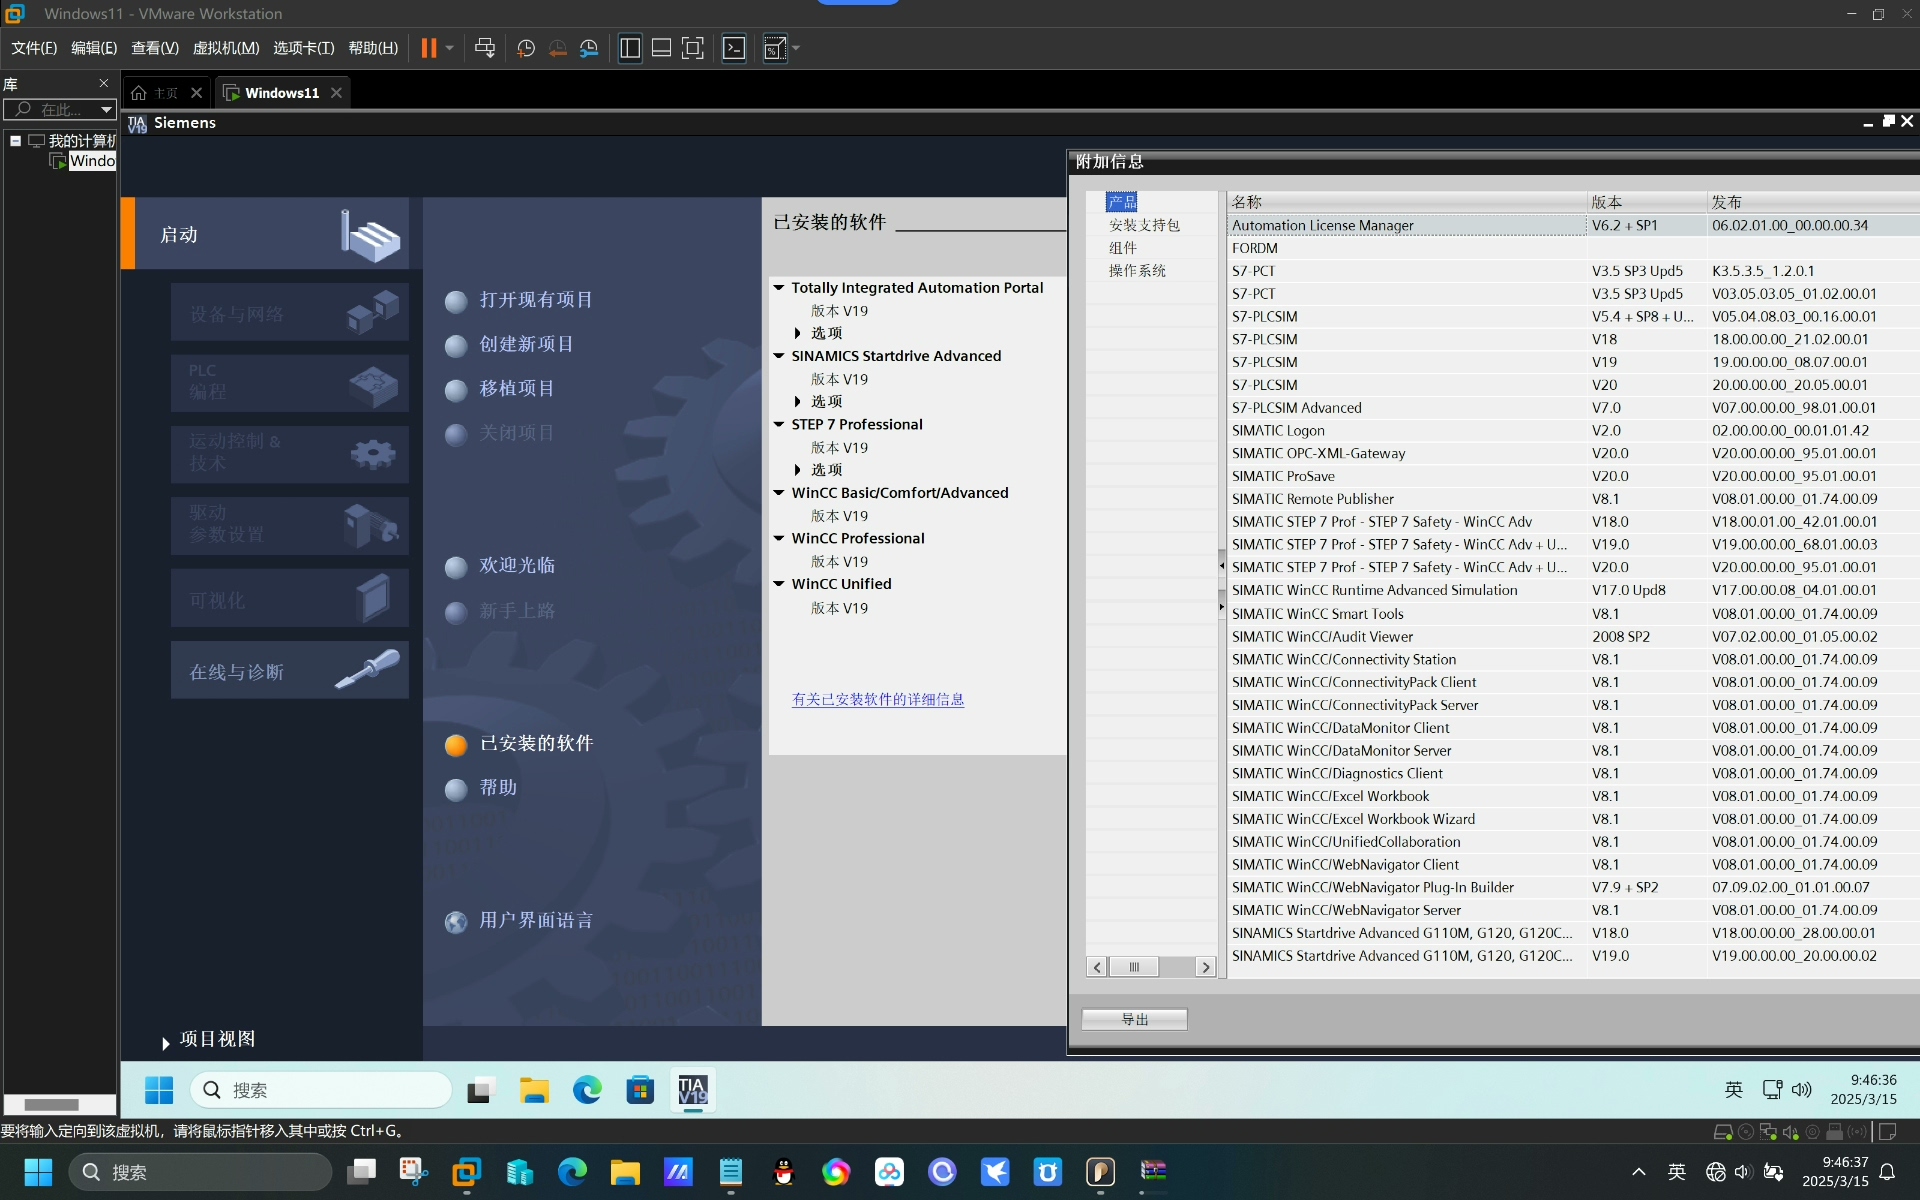Select 安装支持包 in the category list
1920x1200 pixels.
pyautogui.click(x=1144, y=225)
